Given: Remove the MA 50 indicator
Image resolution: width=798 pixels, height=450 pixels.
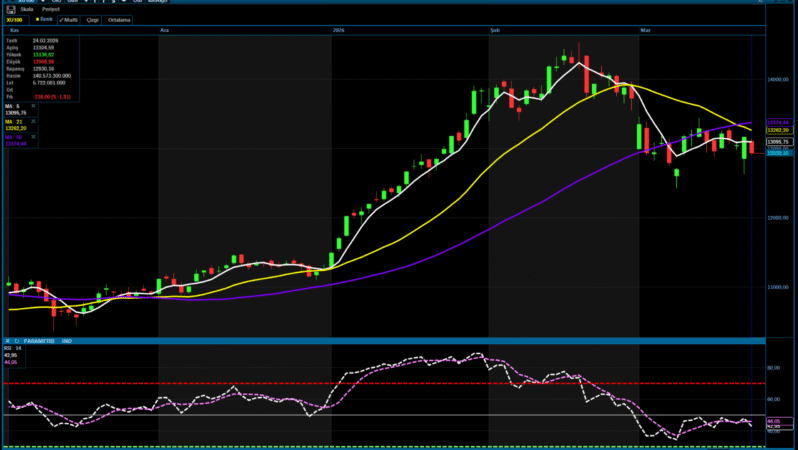Looking at the screenshot, I should click(x=32, y=138).
